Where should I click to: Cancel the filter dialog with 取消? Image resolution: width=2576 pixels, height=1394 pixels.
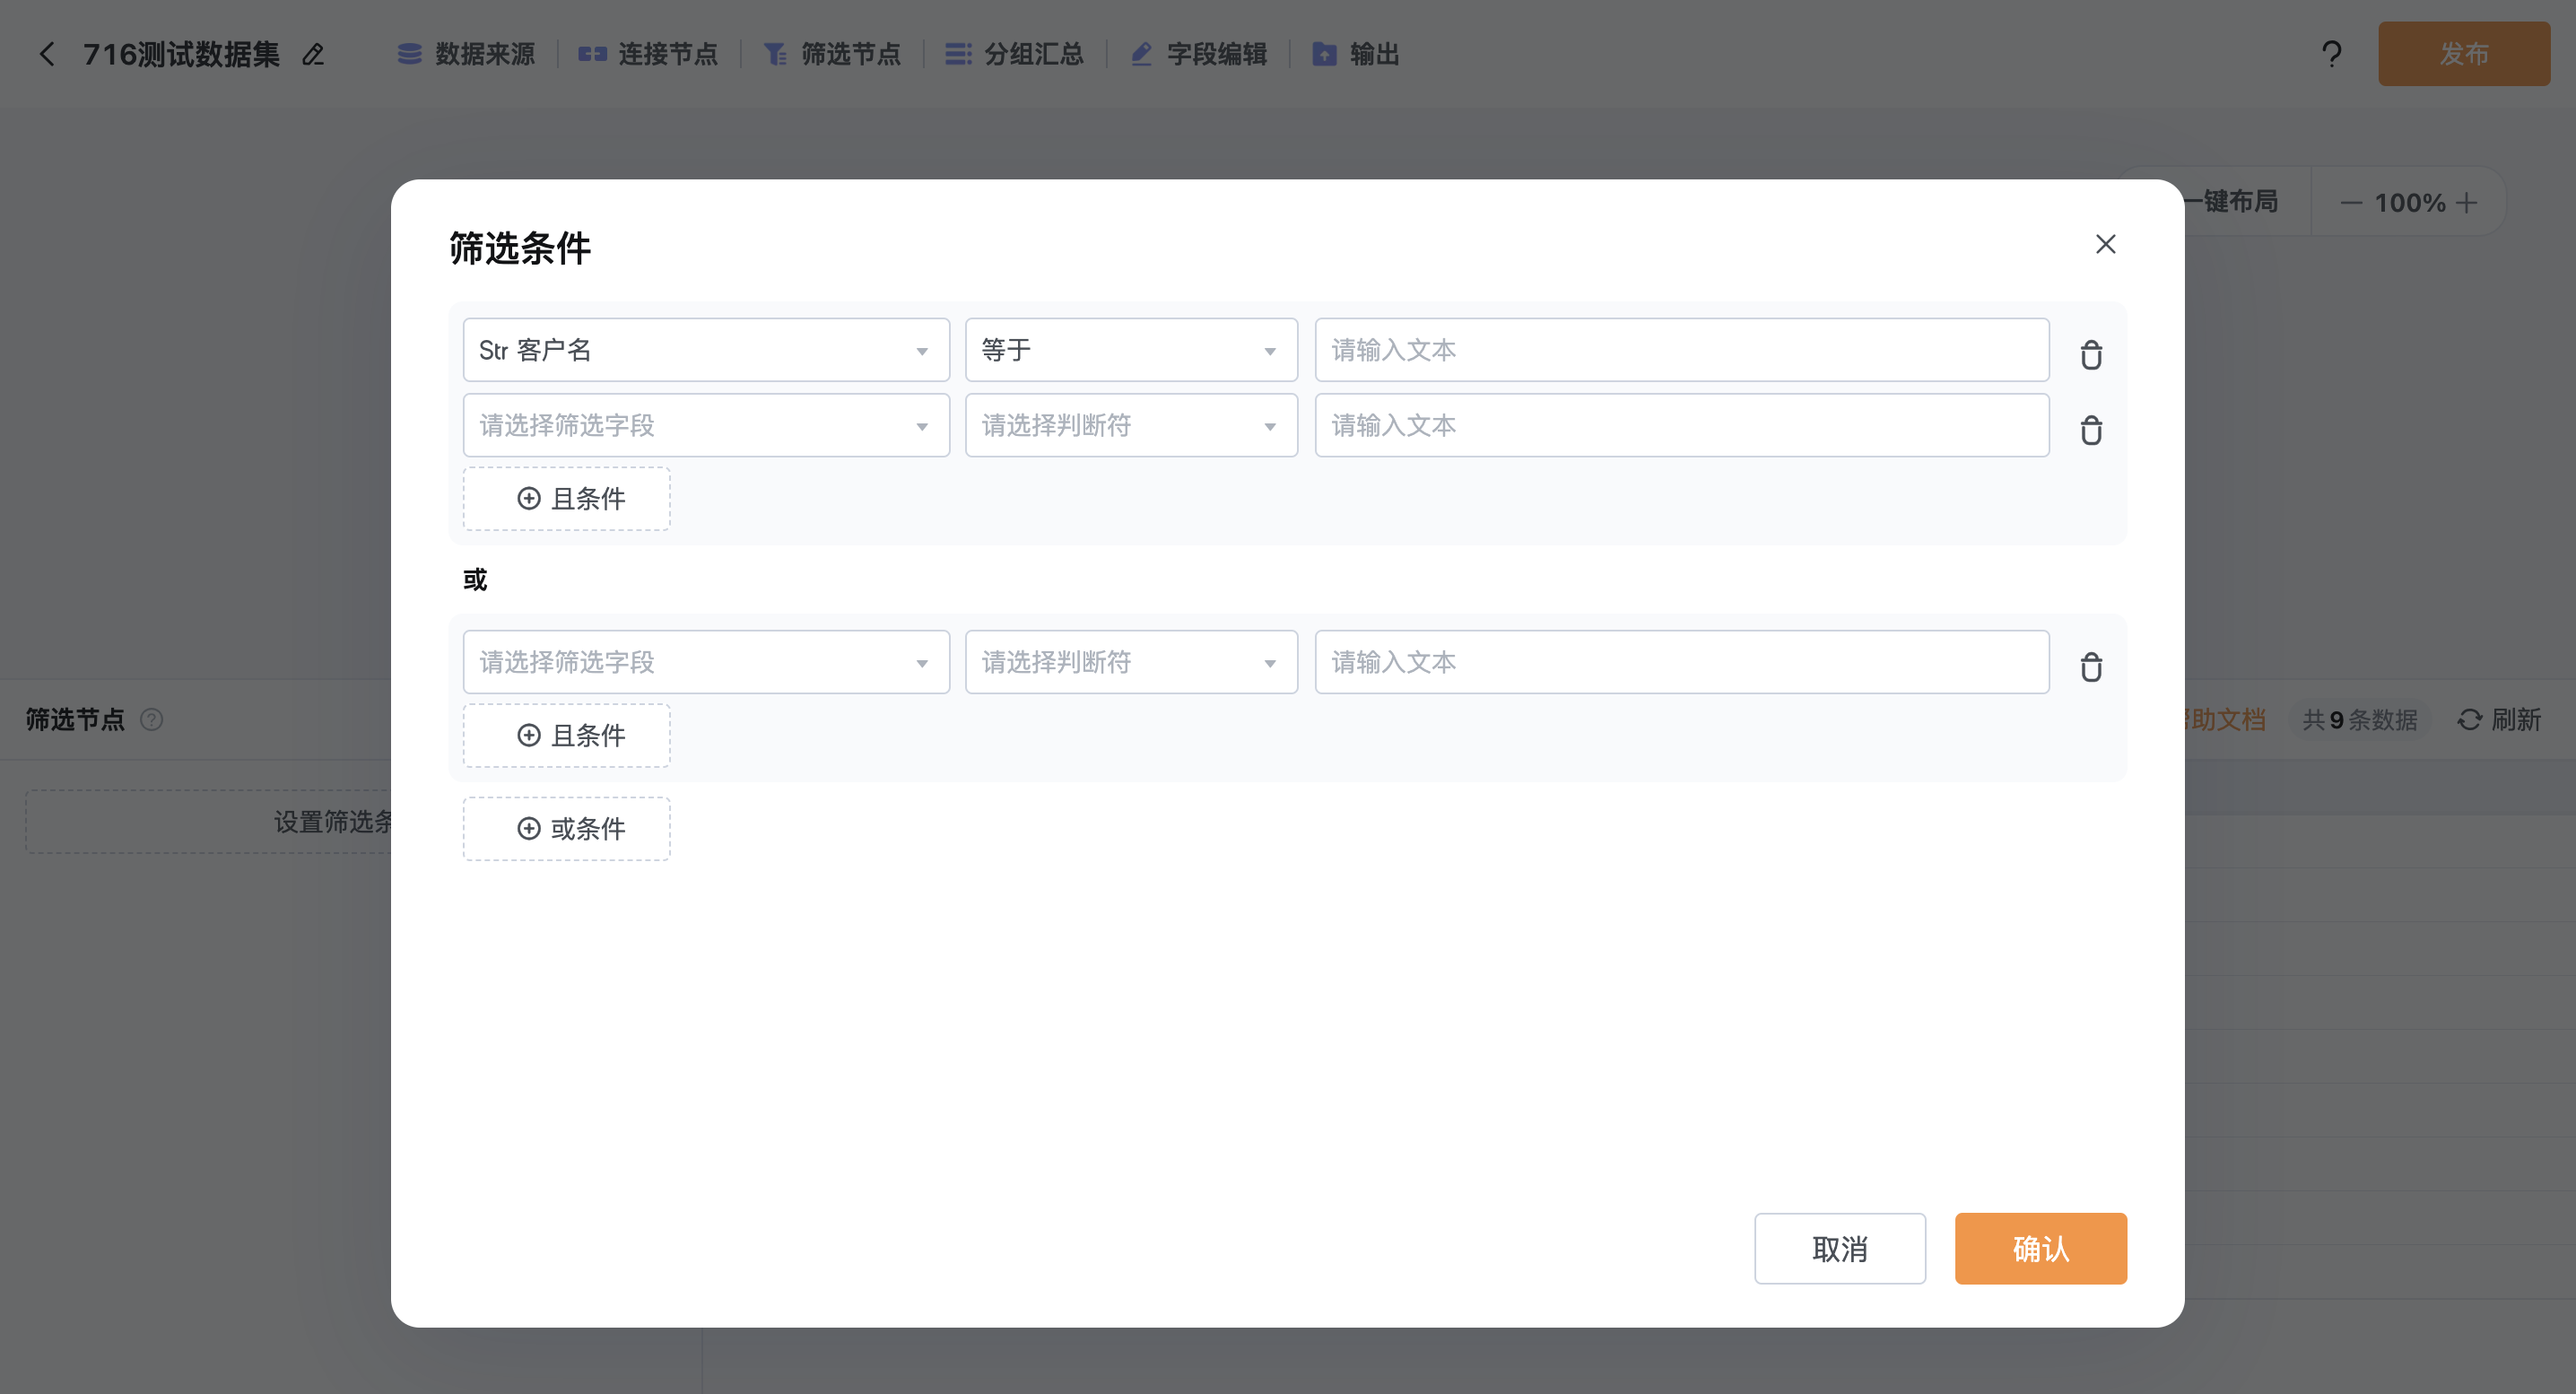click(x=1840, y=1249)
